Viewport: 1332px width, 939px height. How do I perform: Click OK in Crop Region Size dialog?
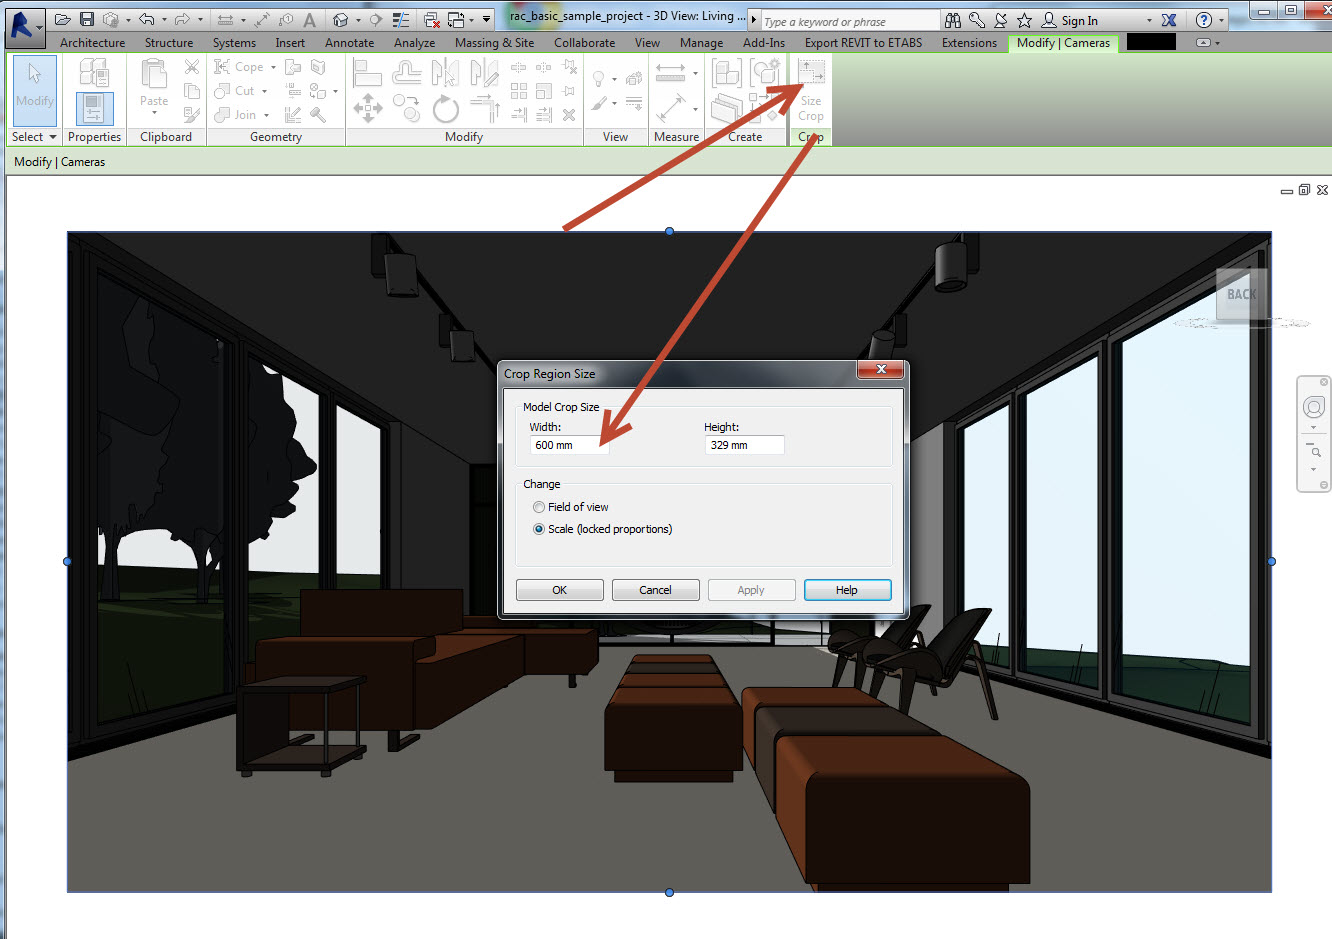(x=559, y=589)
